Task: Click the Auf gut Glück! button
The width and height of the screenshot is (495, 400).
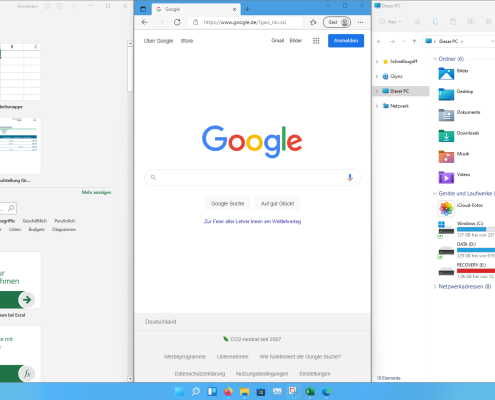Action: (x=277, y=203)
